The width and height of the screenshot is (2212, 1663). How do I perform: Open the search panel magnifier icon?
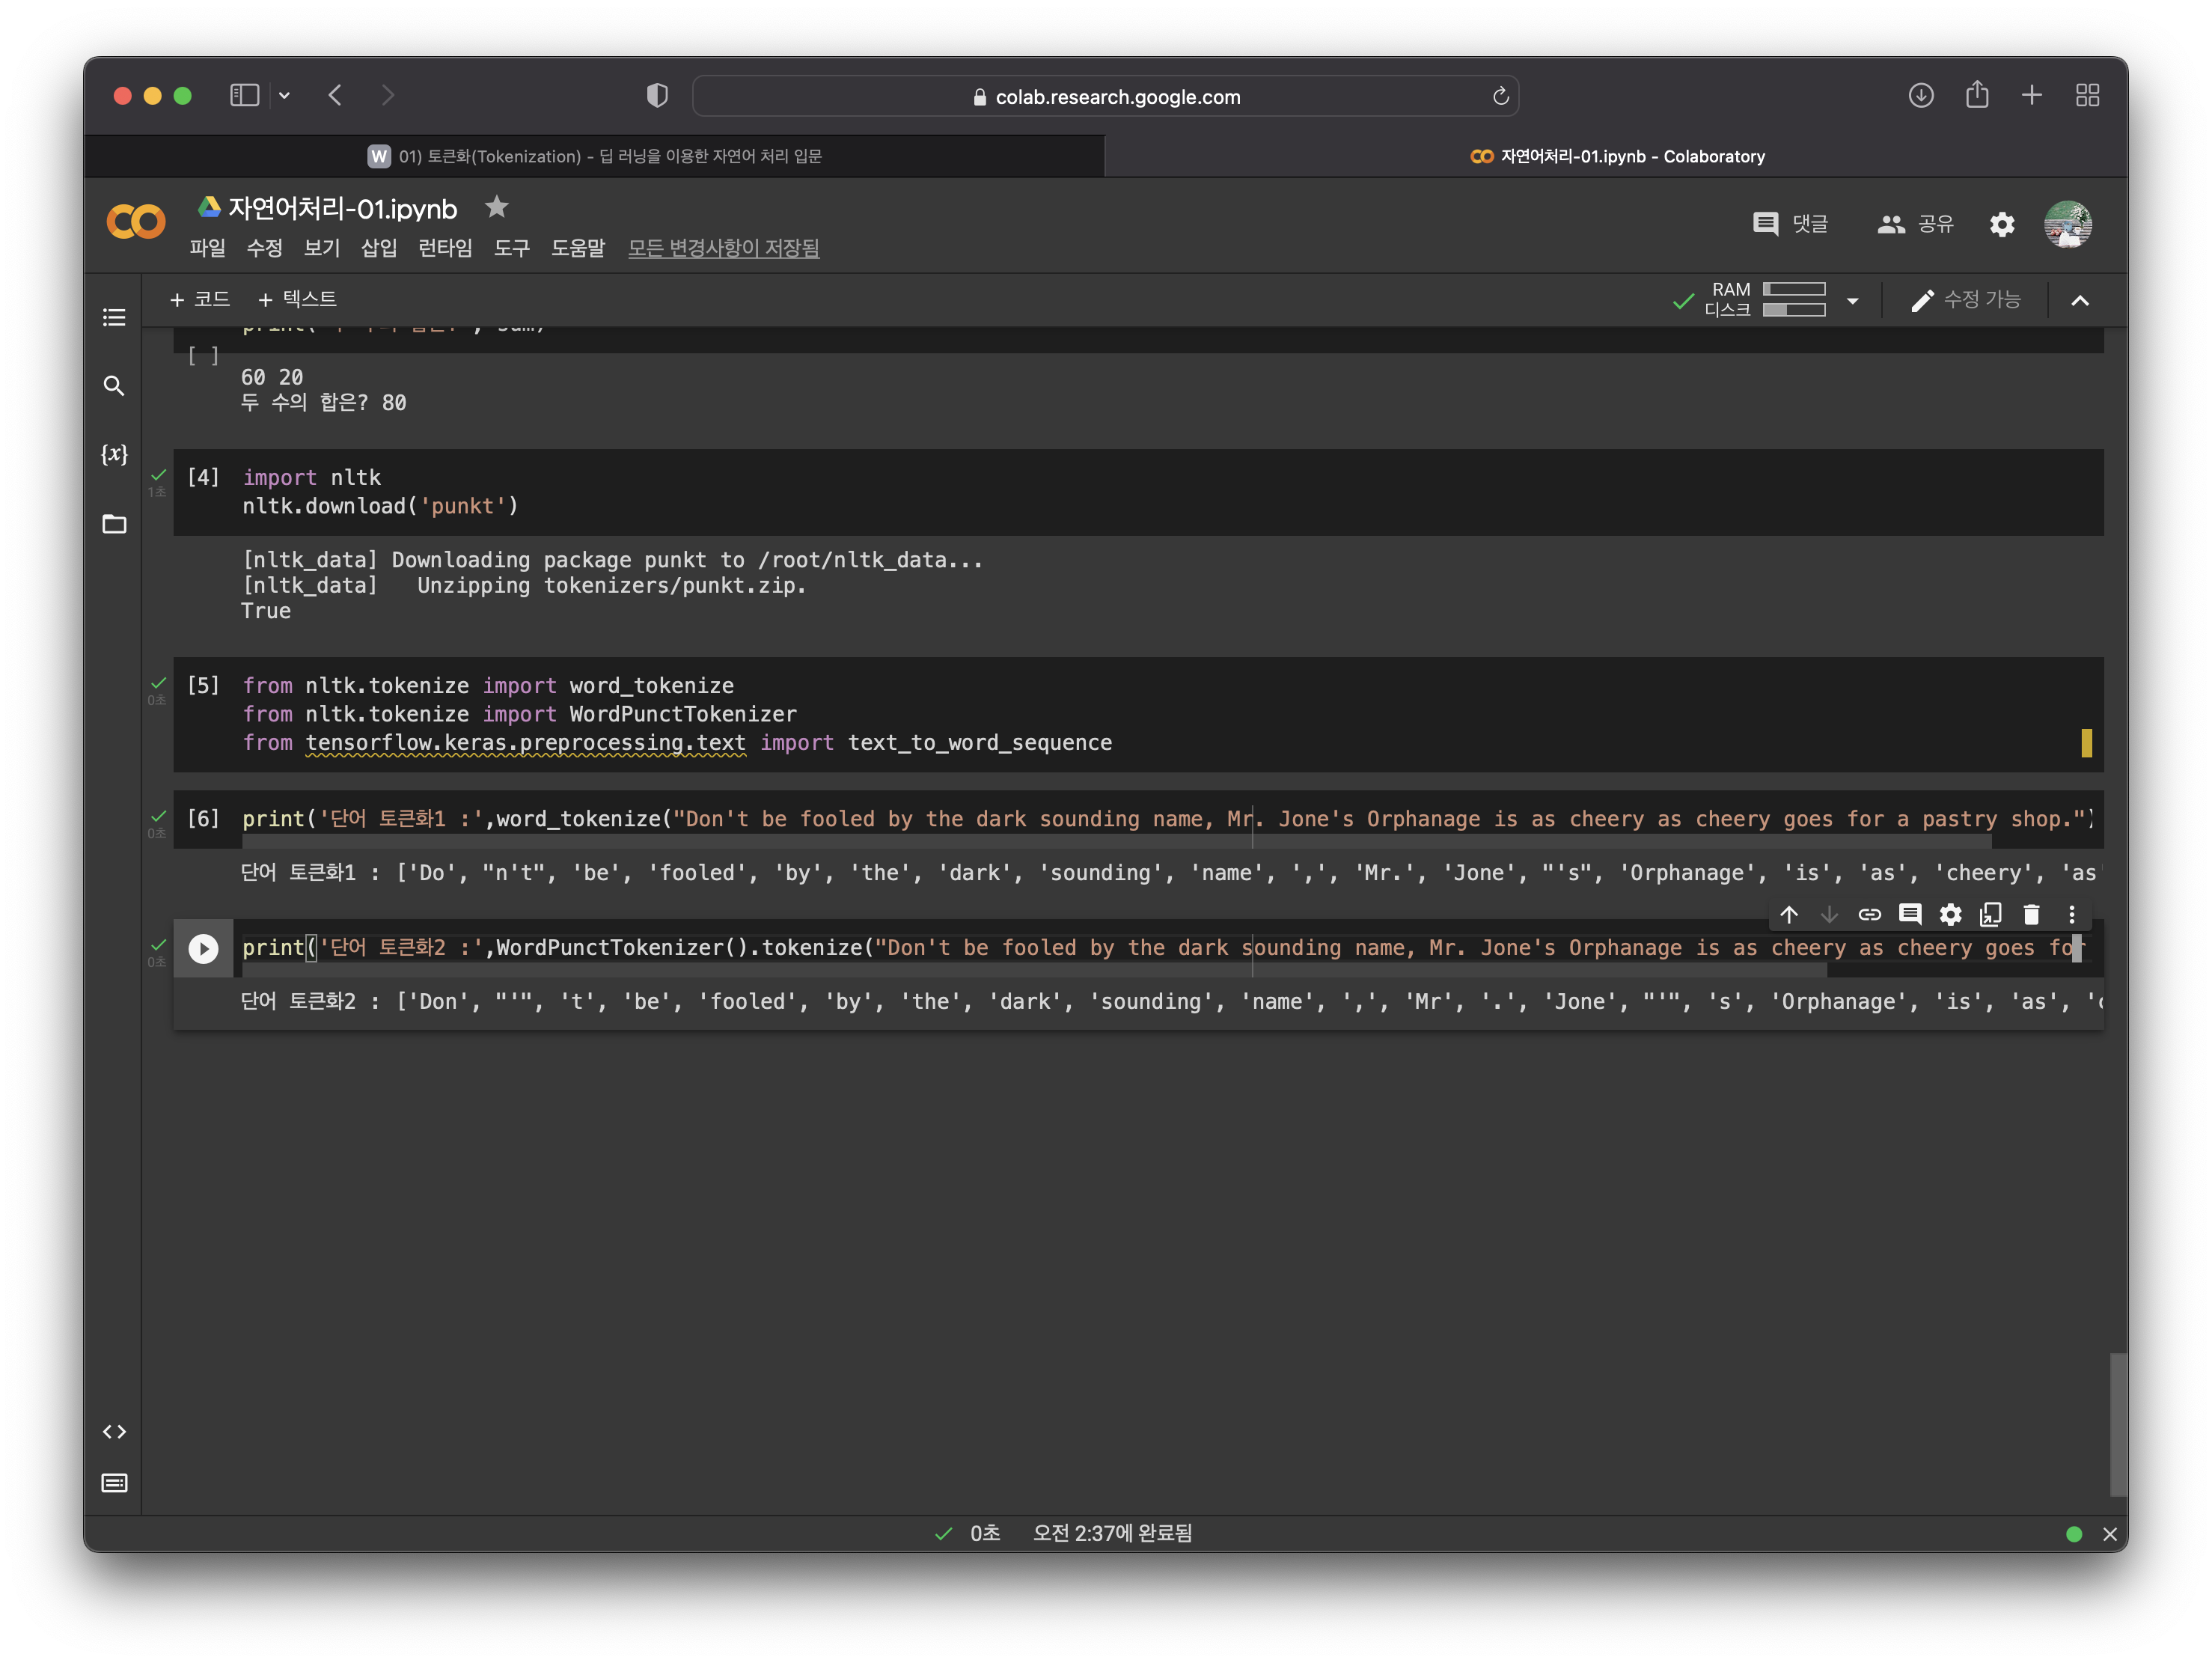114,386
